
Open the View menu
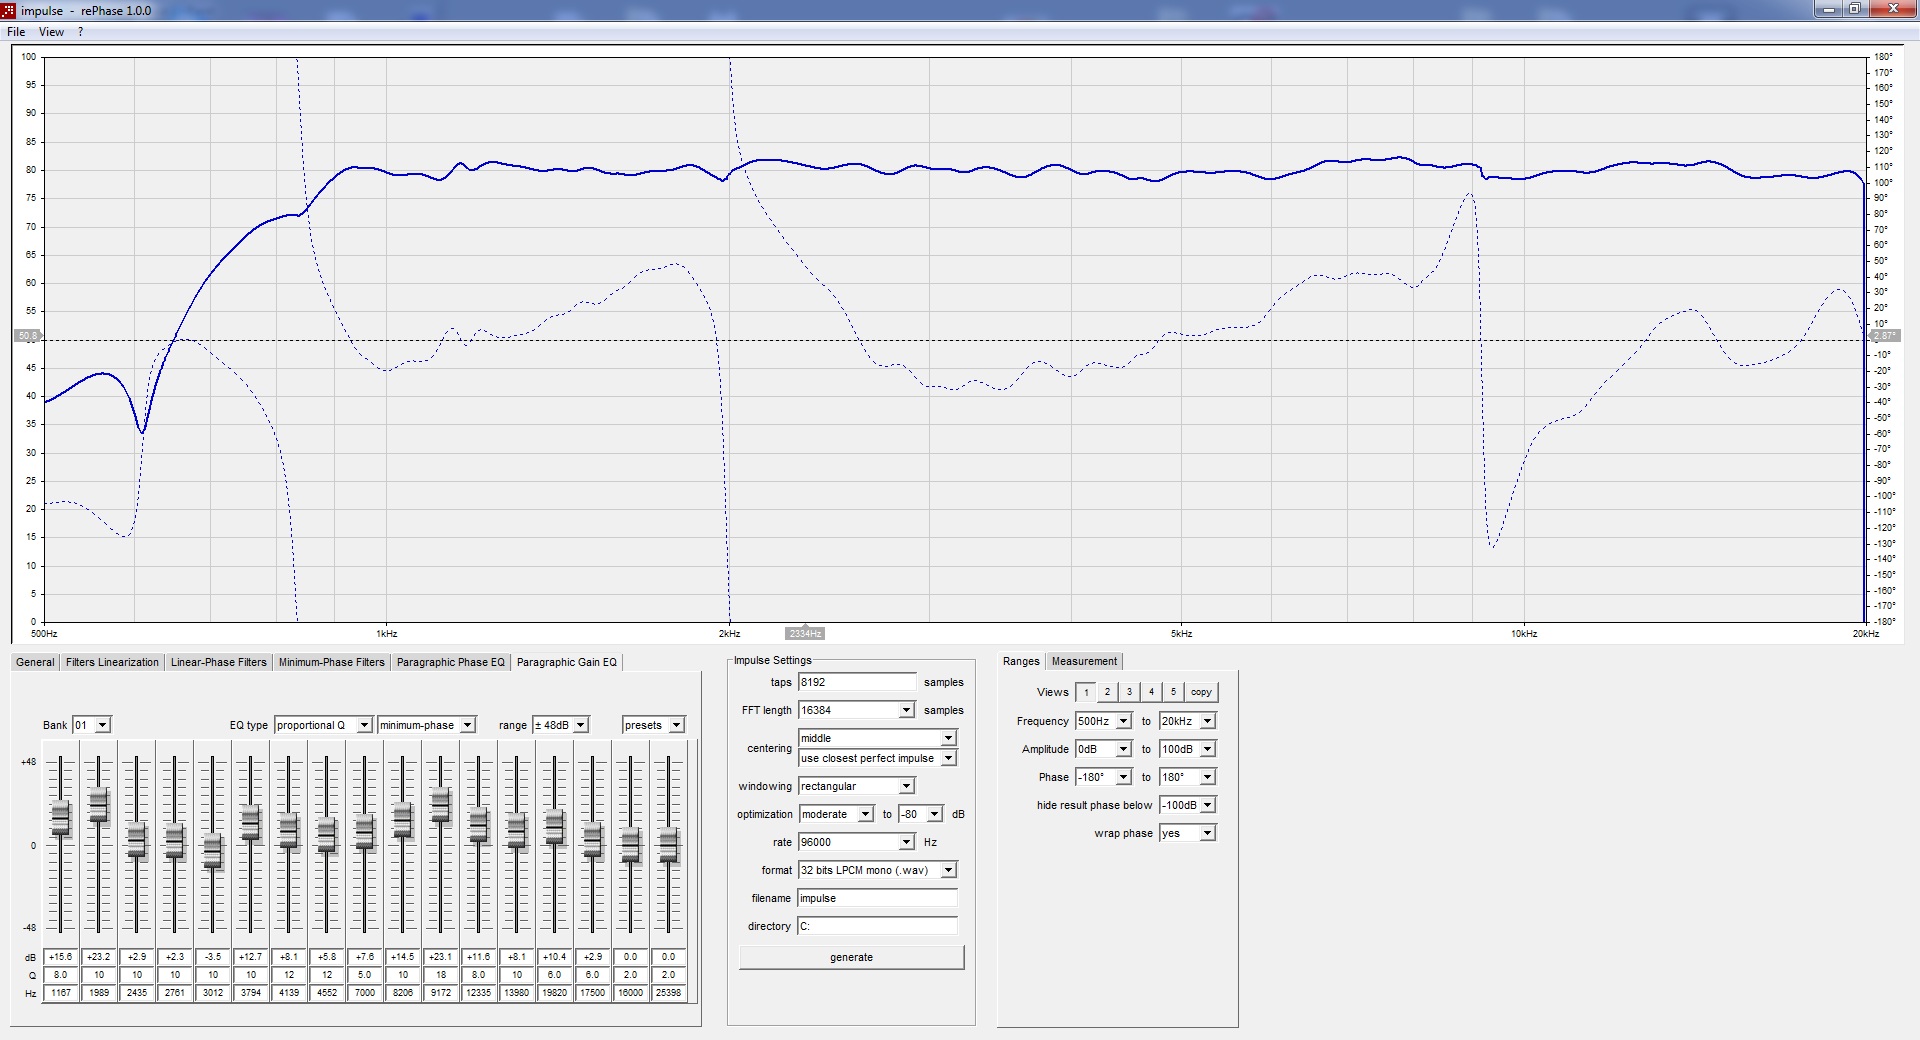point(51,32)
